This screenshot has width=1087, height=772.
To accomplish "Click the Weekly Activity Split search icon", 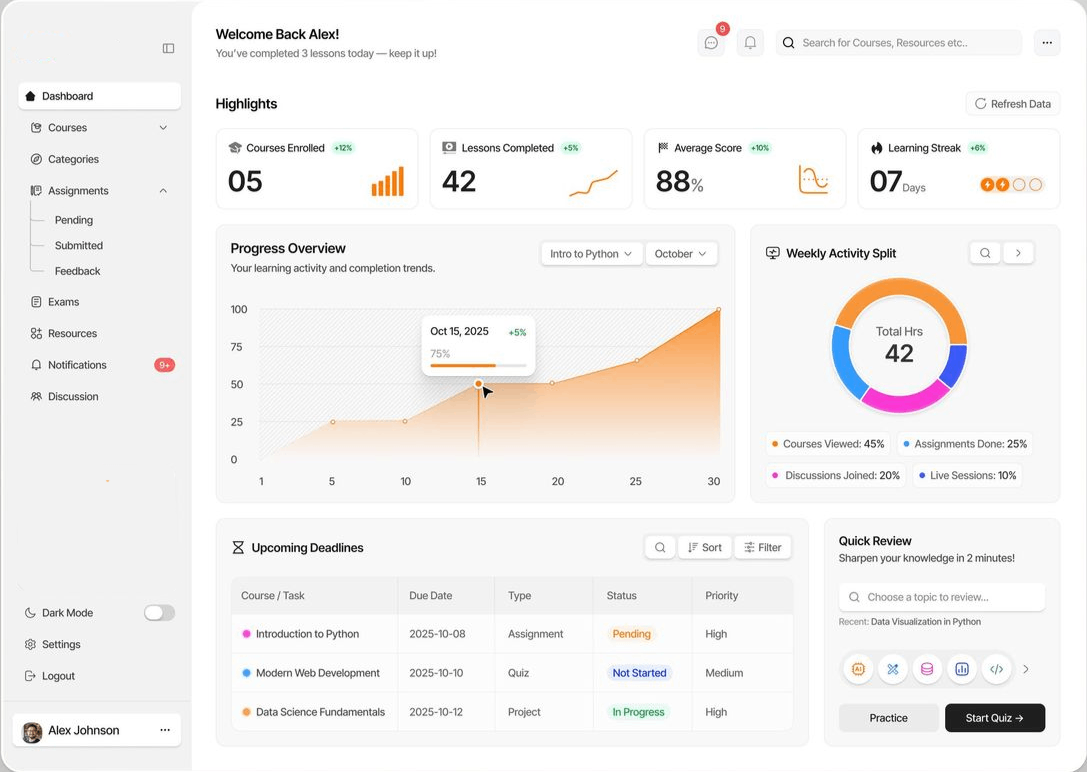I will (x=985, y=253).
